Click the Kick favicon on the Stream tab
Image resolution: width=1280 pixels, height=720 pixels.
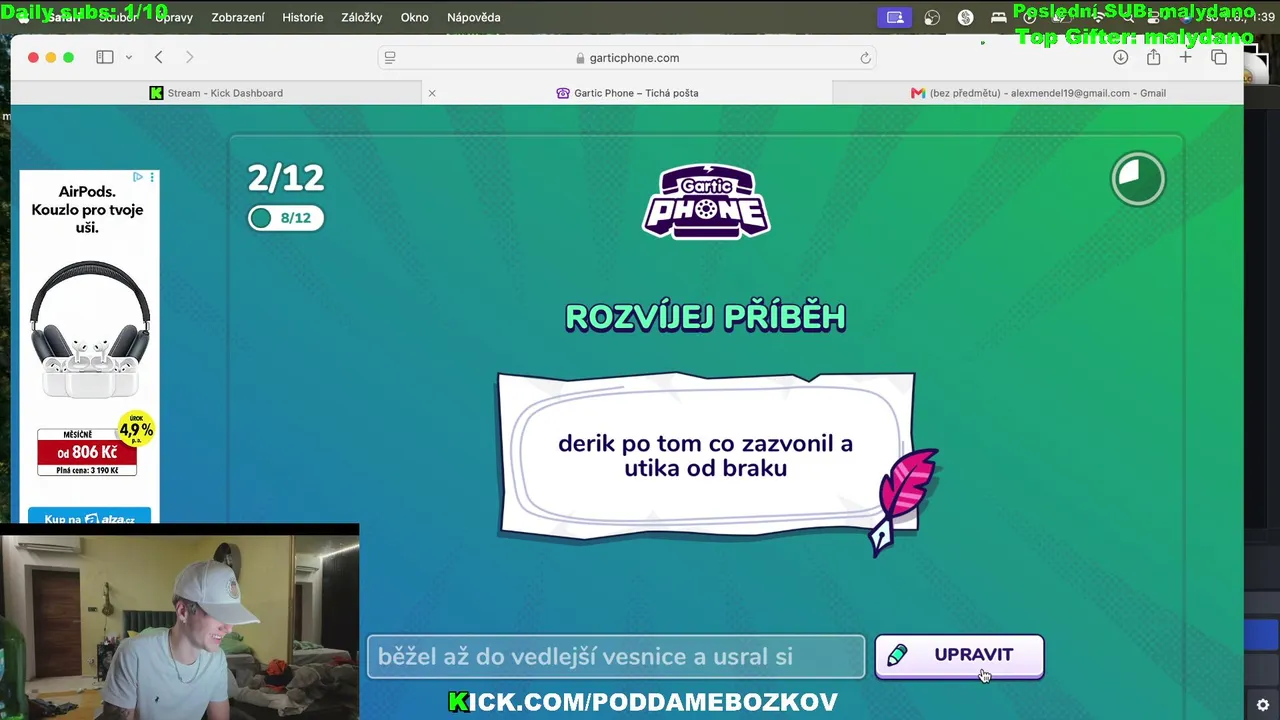point(156,93)
